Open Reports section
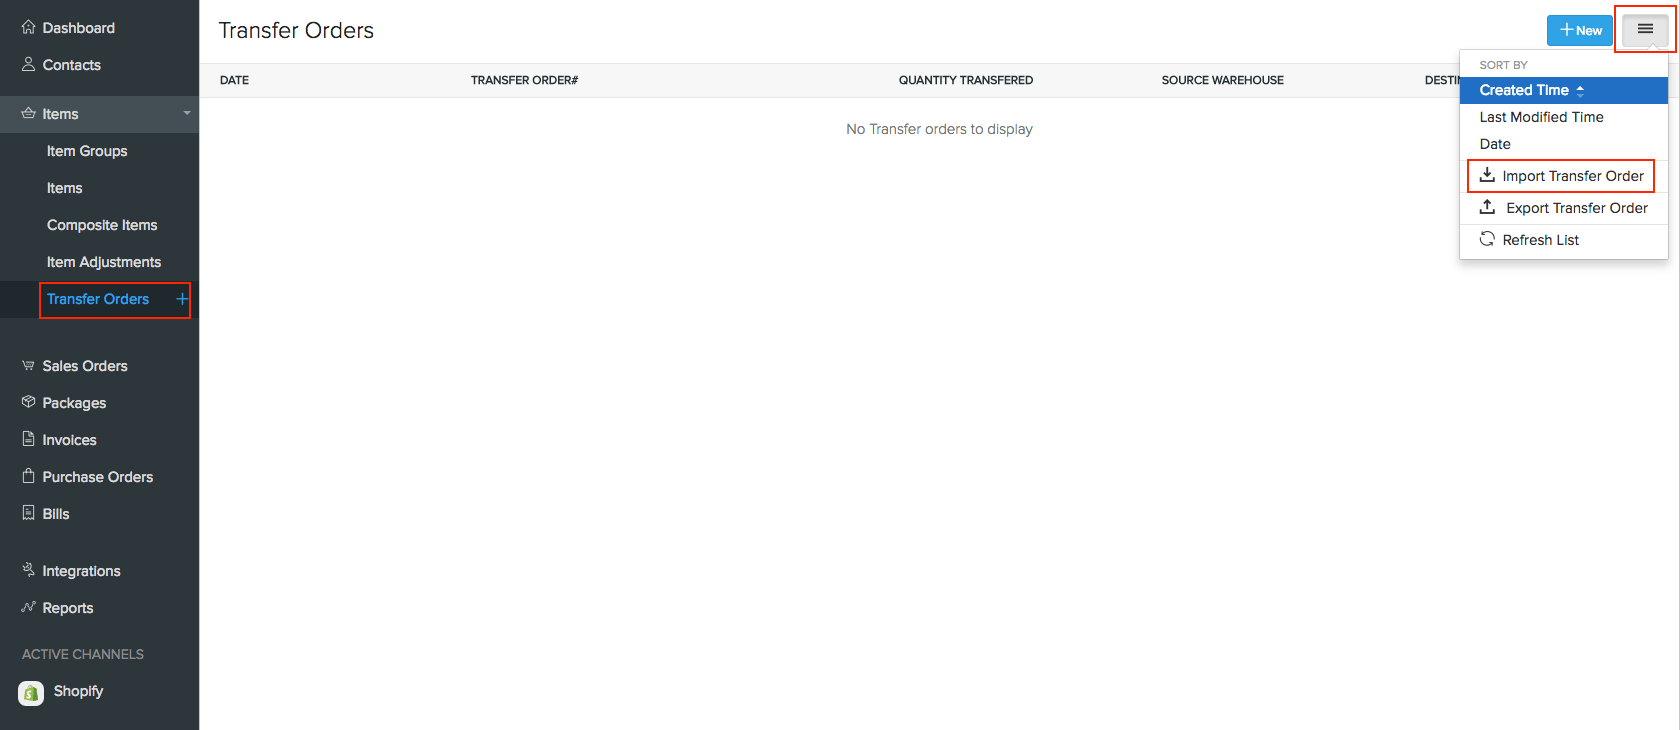The width and height of the screenshot is (1680, 730). 68,608
